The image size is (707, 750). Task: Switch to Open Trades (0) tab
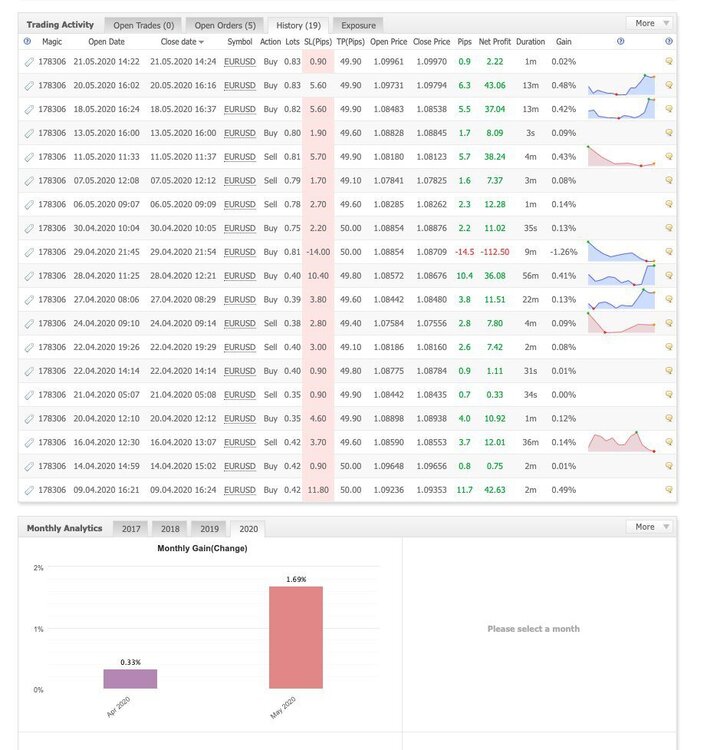tap(144, 25)
